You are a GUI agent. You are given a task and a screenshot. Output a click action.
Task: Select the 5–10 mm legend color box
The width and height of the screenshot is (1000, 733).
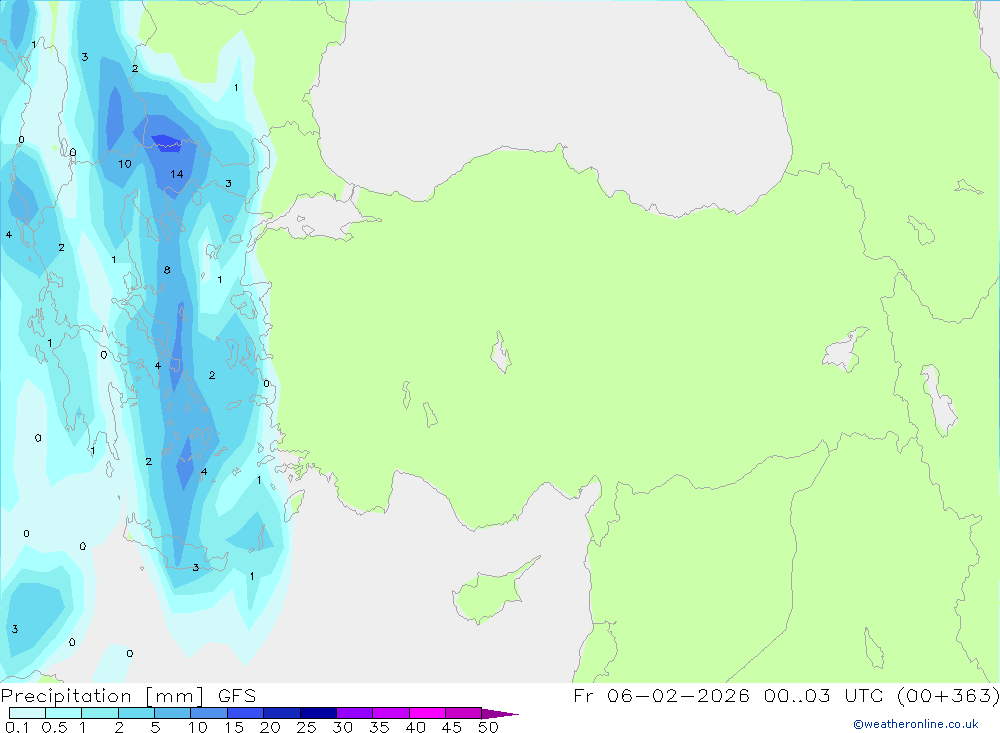[x=173, y=713]
